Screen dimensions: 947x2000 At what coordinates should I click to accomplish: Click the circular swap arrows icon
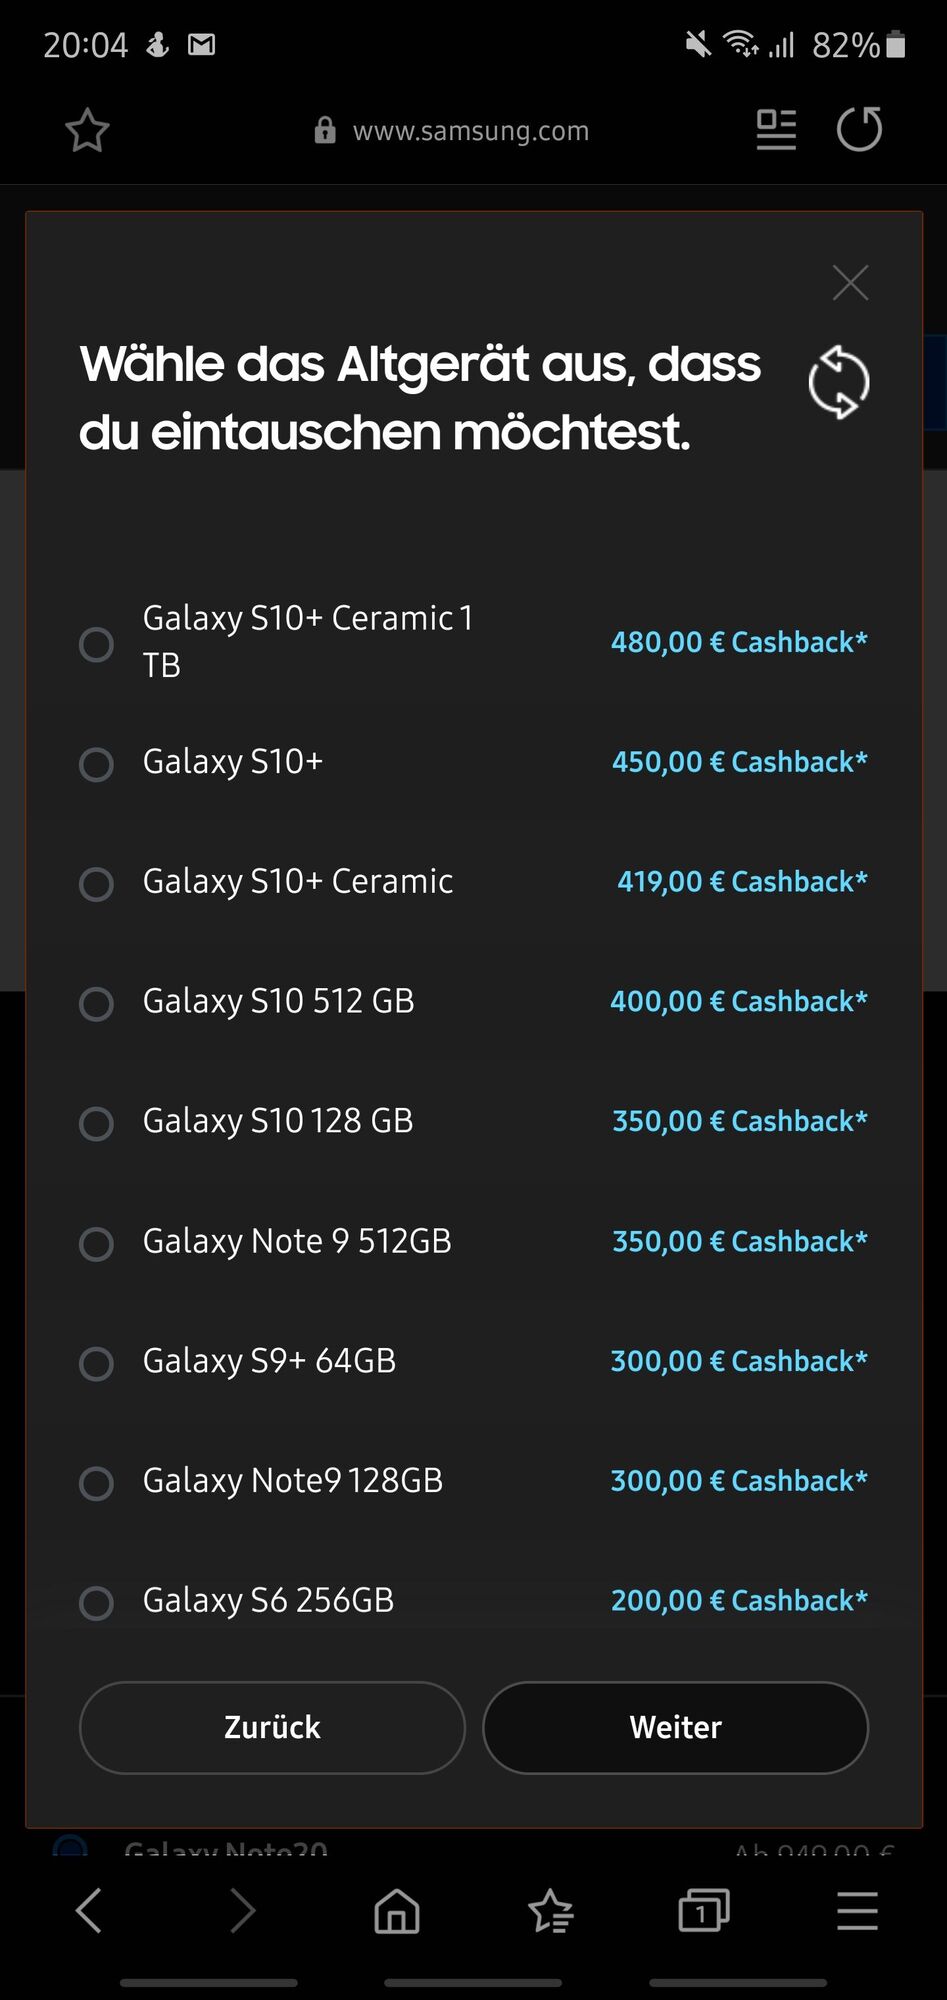[x=838, y=383]
